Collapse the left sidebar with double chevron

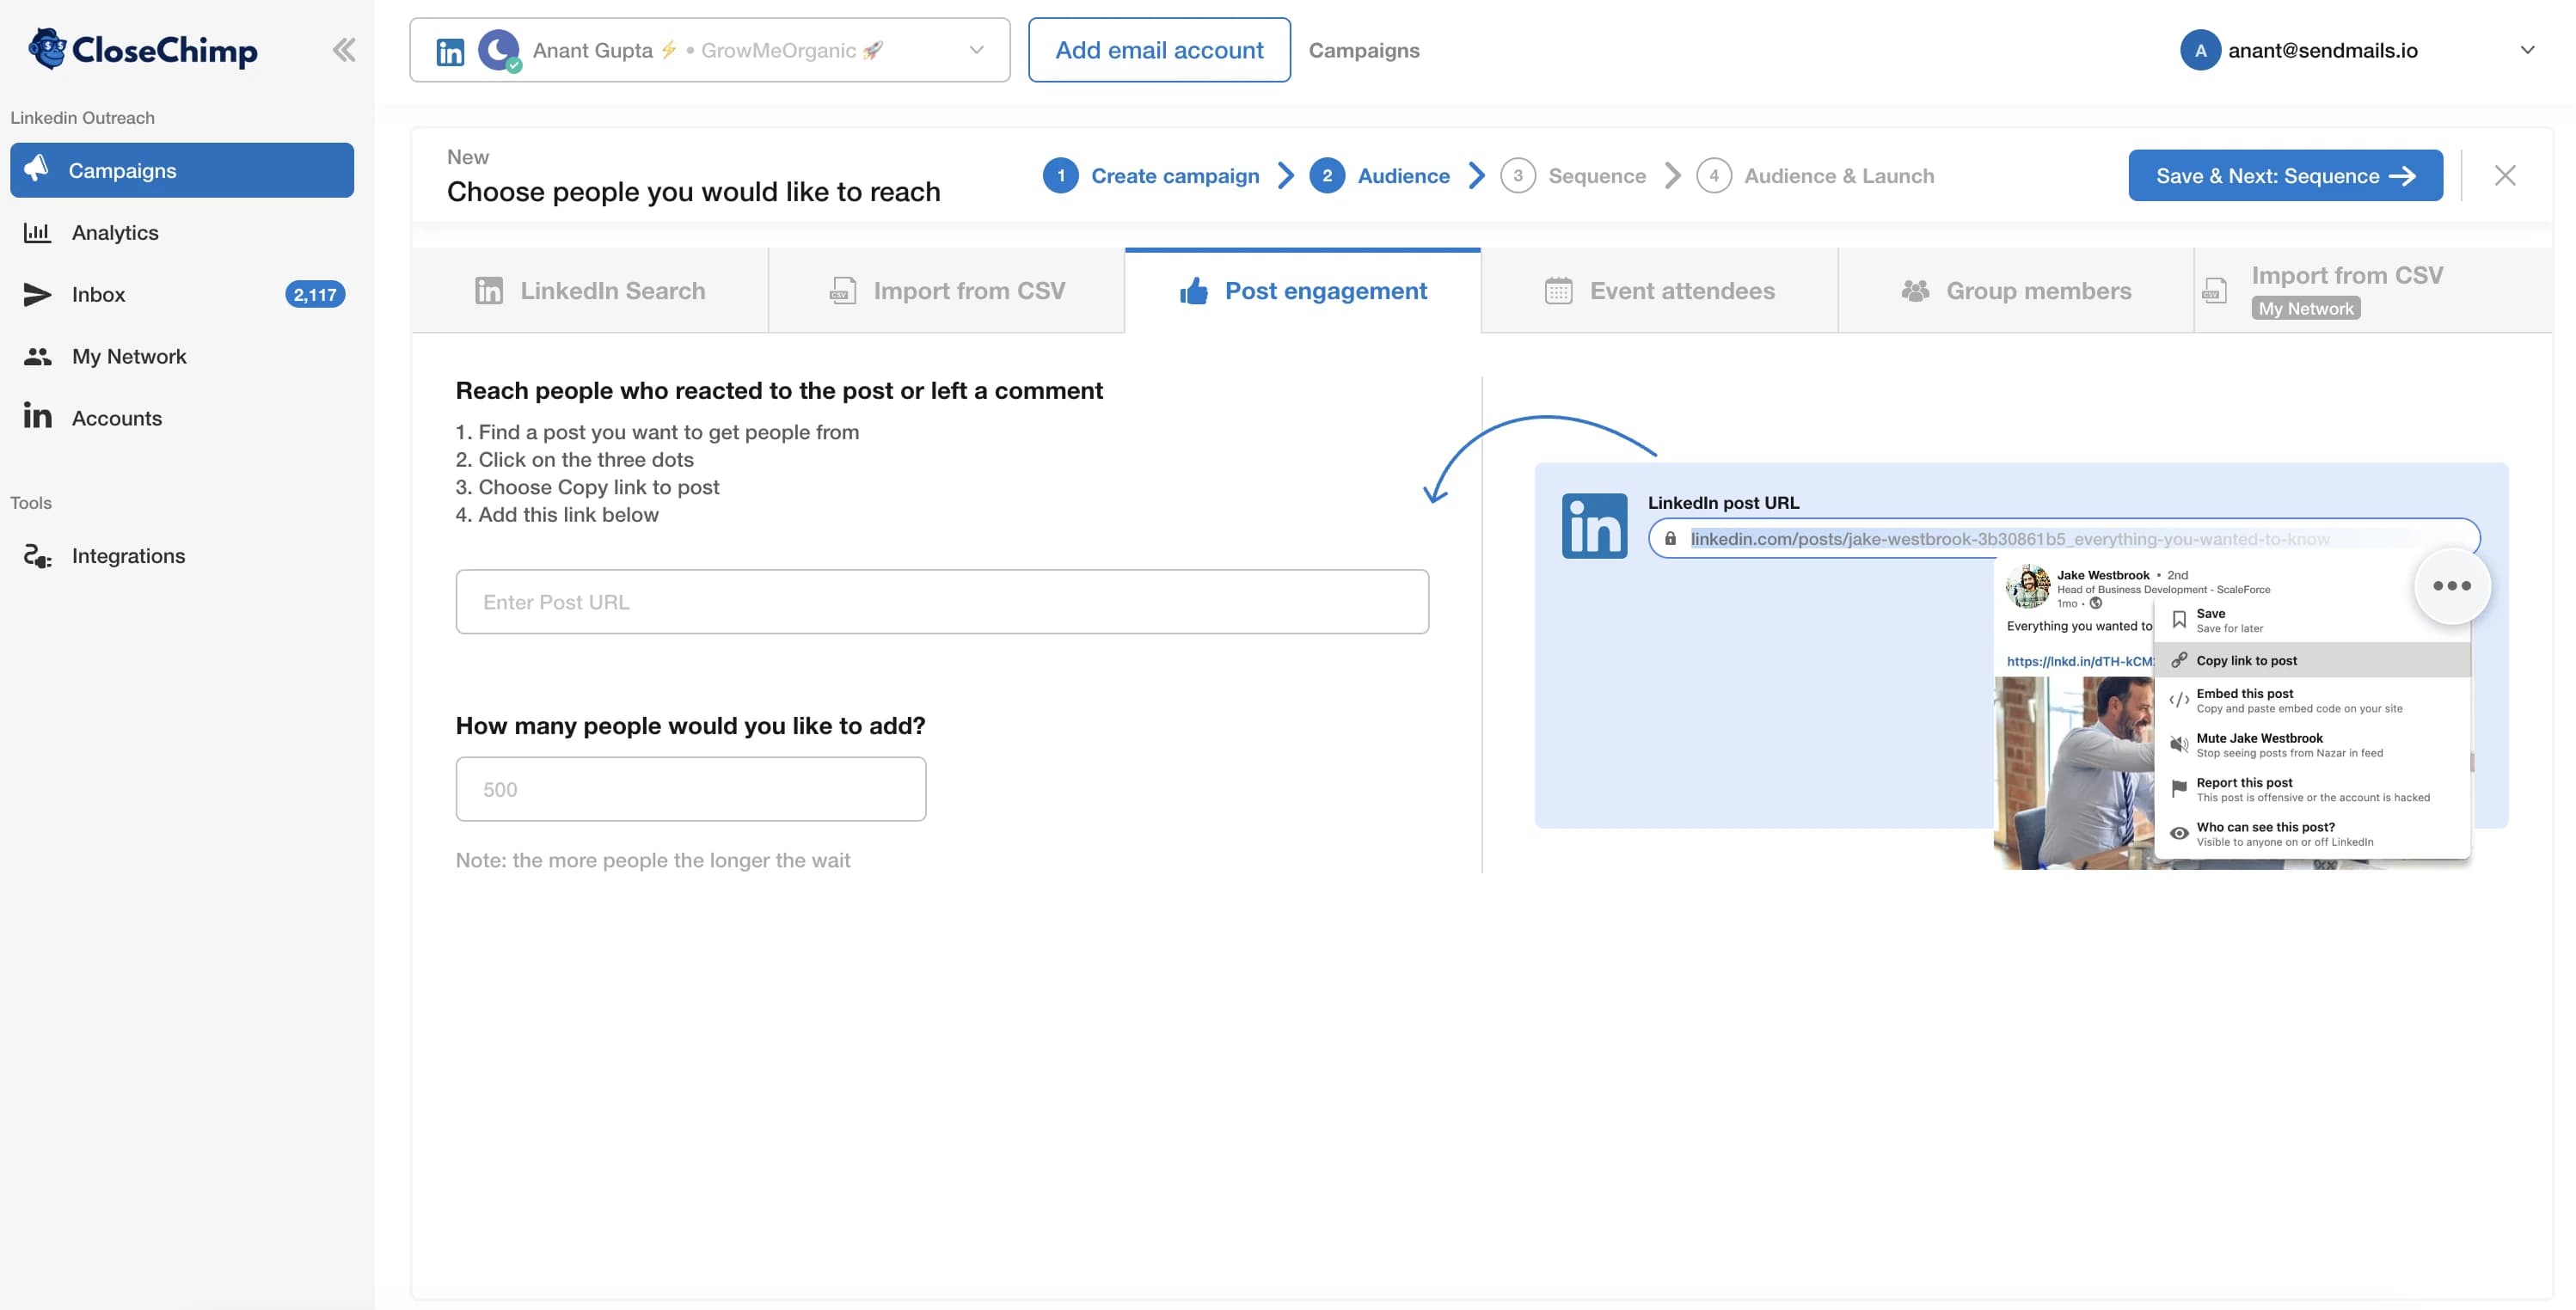344,48
